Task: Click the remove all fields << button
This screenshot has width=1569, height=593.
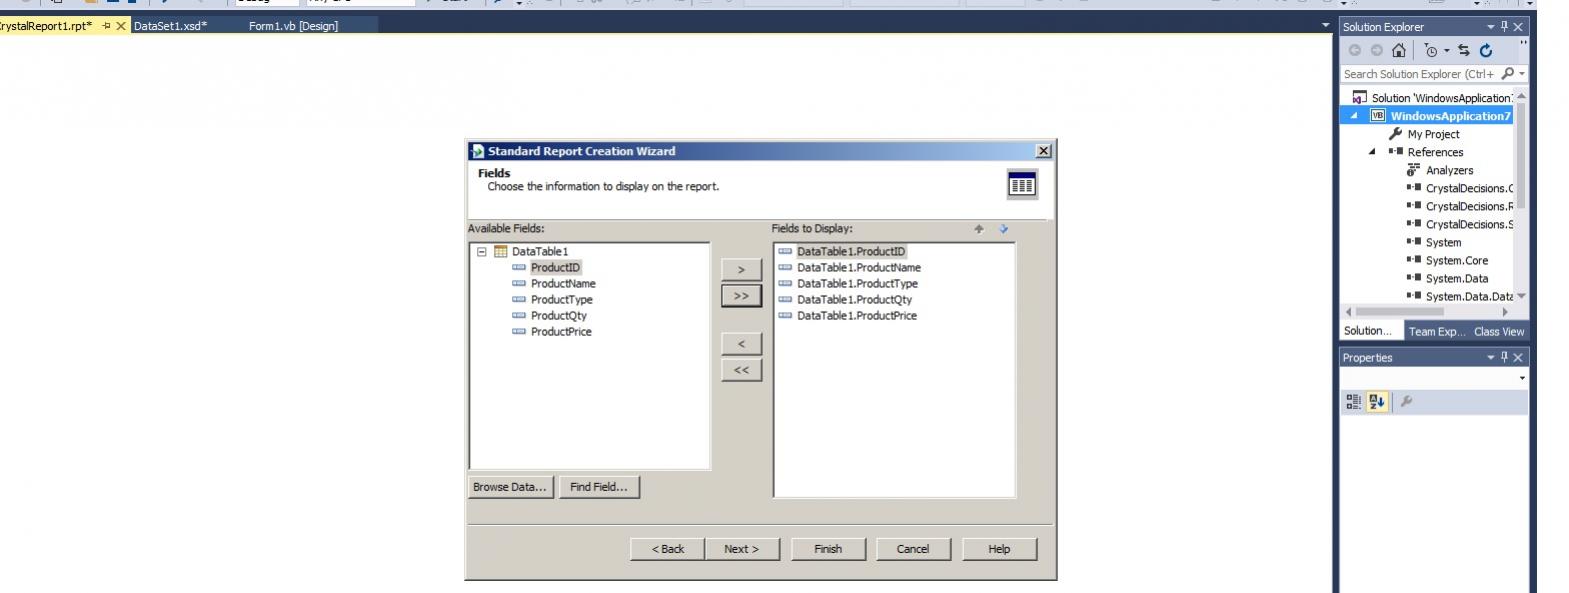Action: tap(741, 370)
